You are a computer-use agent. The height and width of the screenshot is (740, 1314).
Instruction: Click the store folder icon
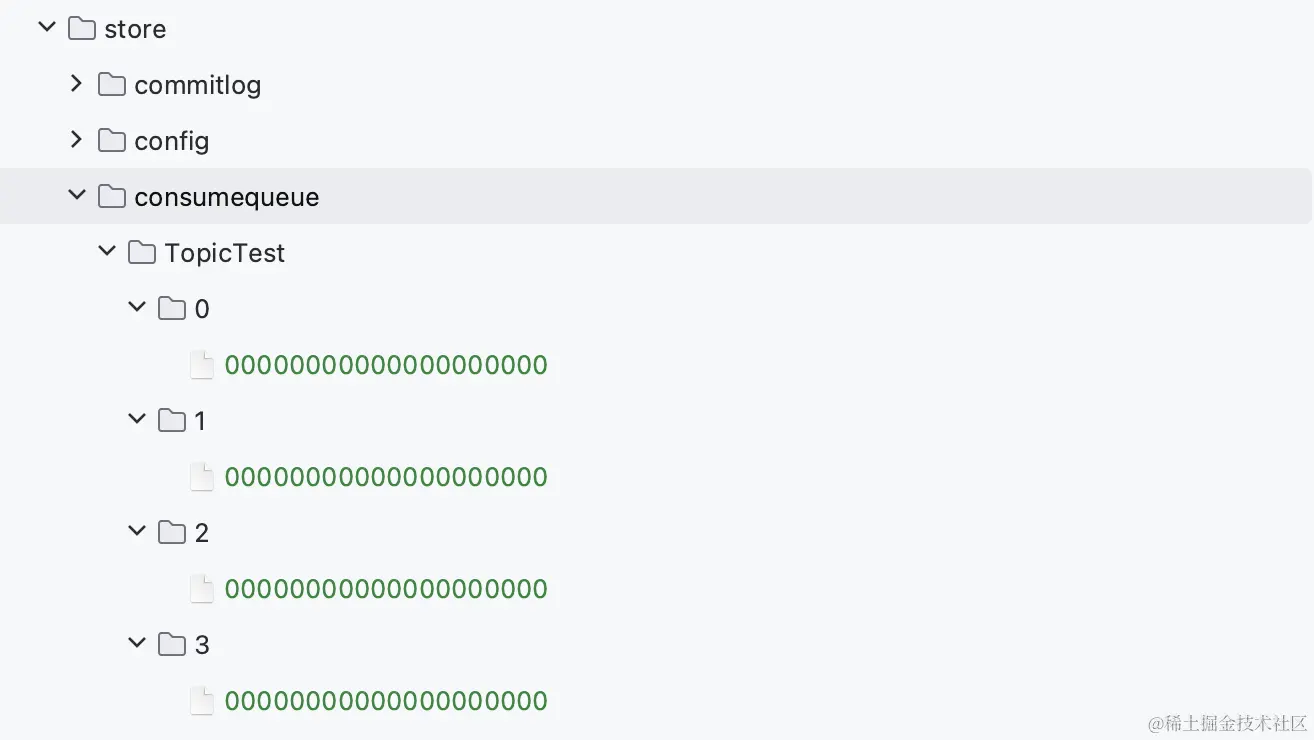tap(82, 29)
